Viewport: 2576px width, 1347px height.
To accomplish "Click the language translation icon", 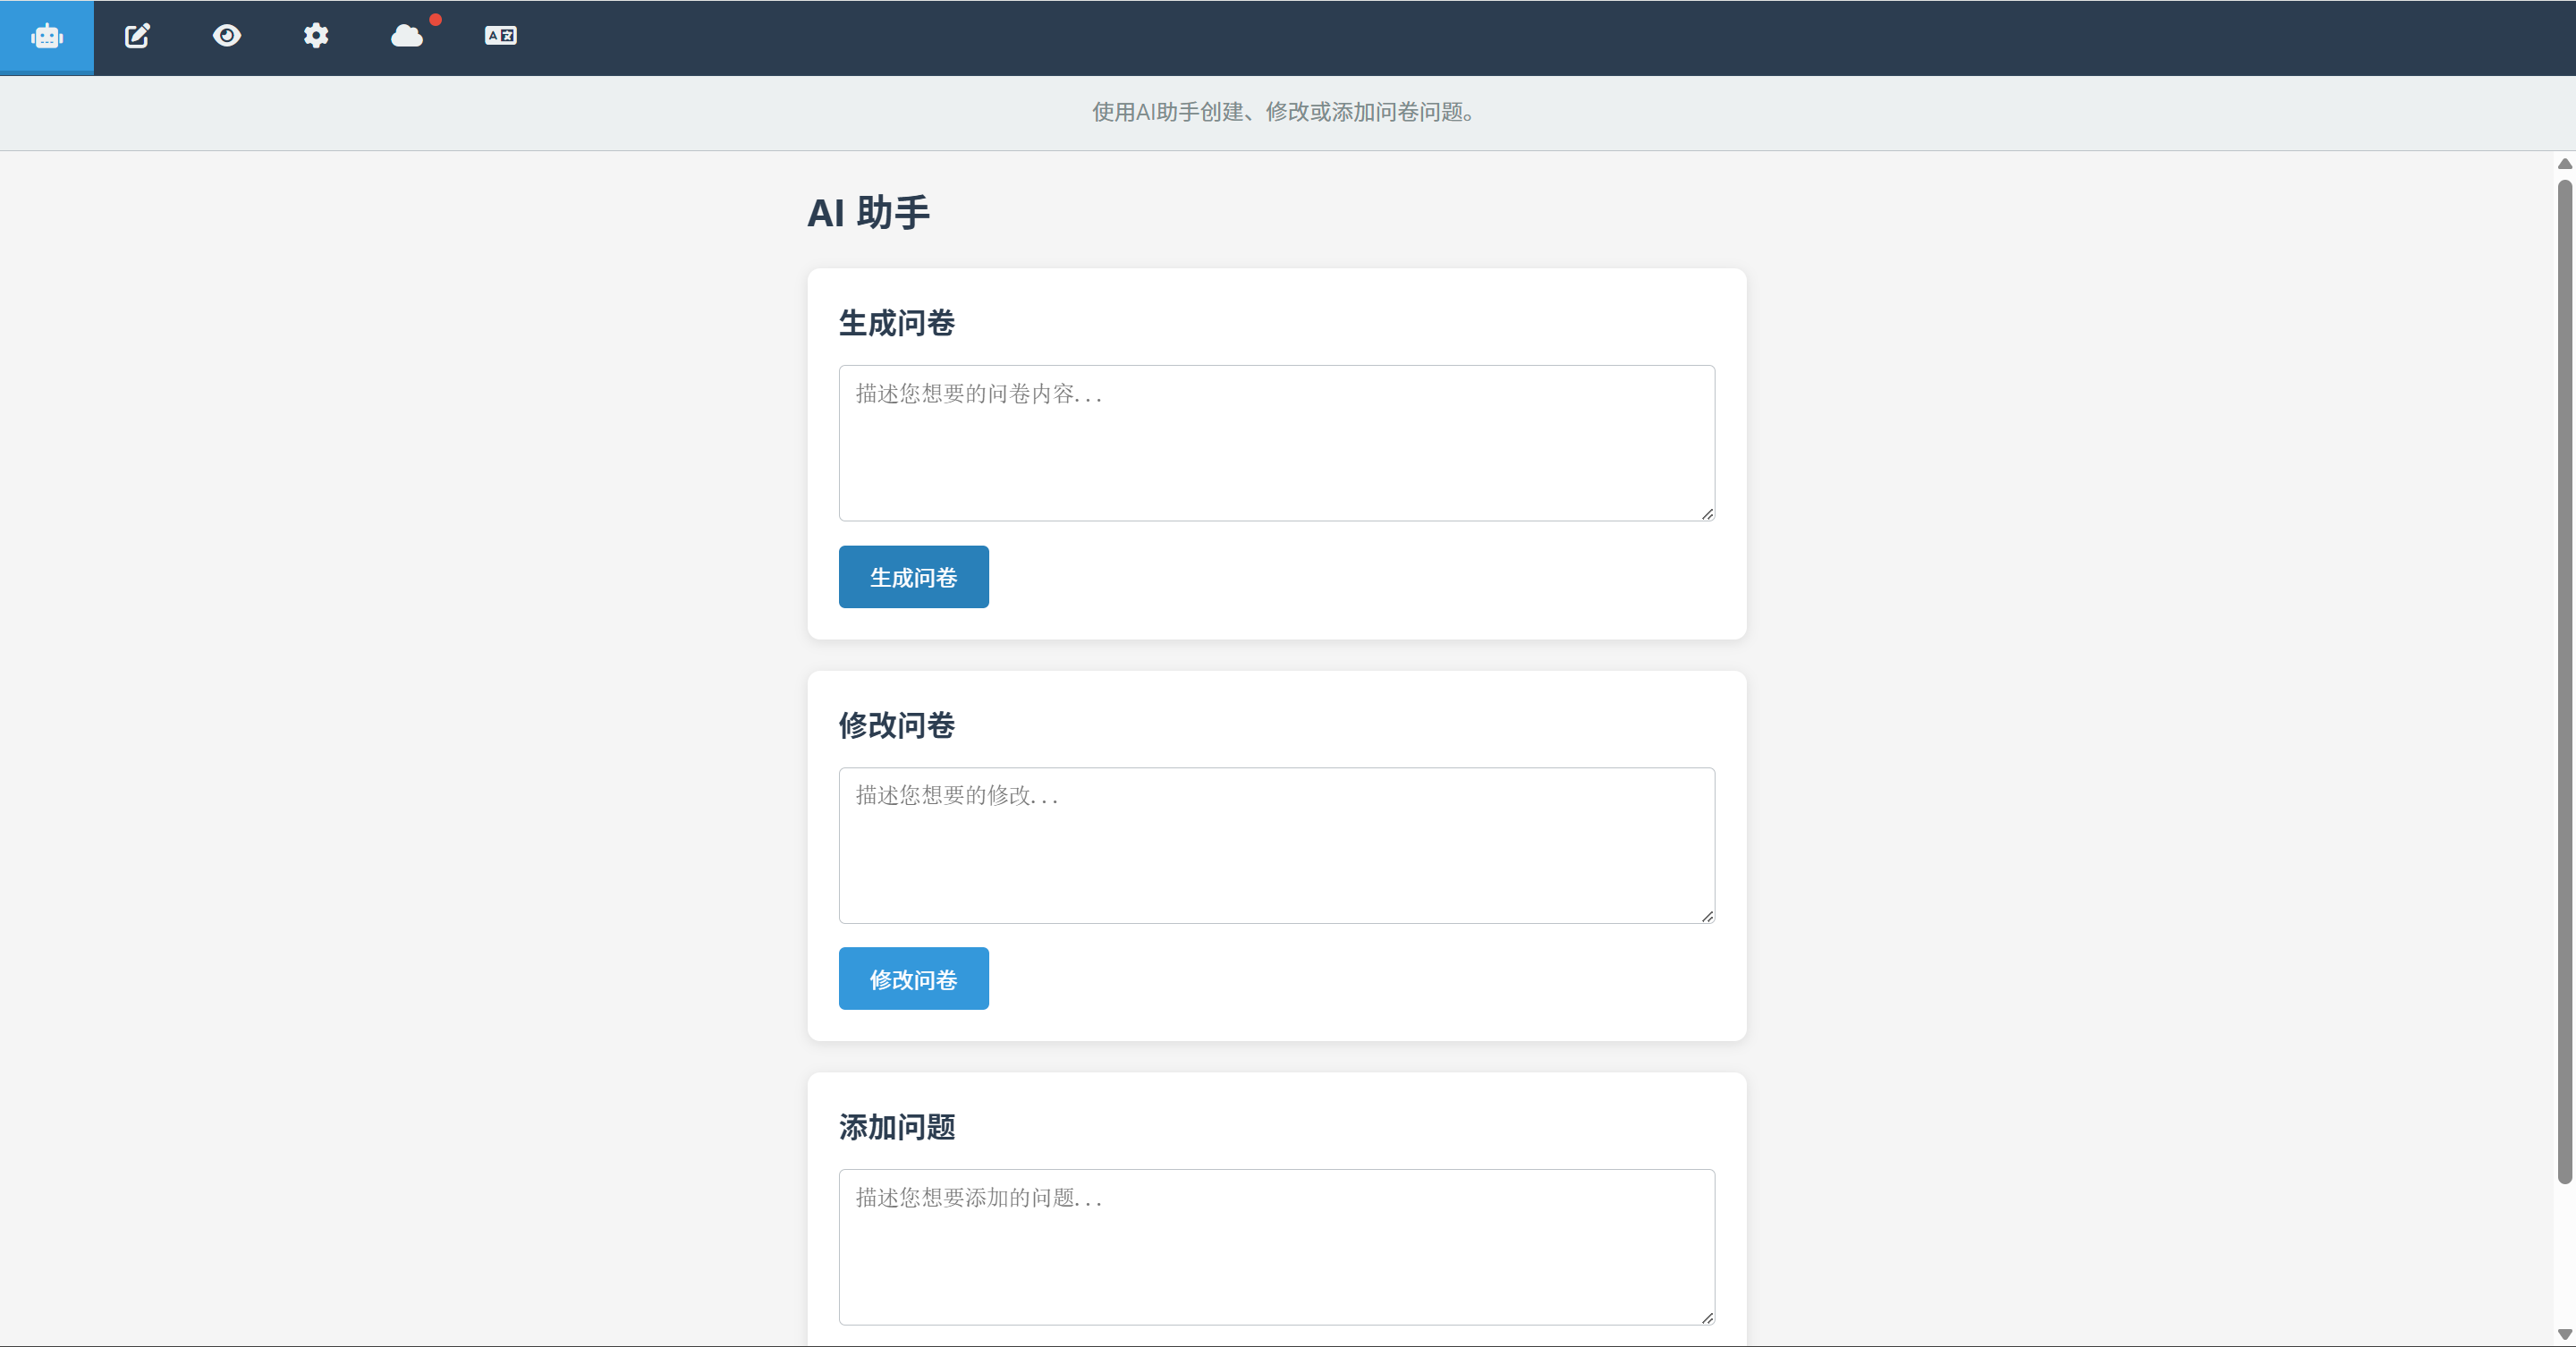I will (500, 37).
